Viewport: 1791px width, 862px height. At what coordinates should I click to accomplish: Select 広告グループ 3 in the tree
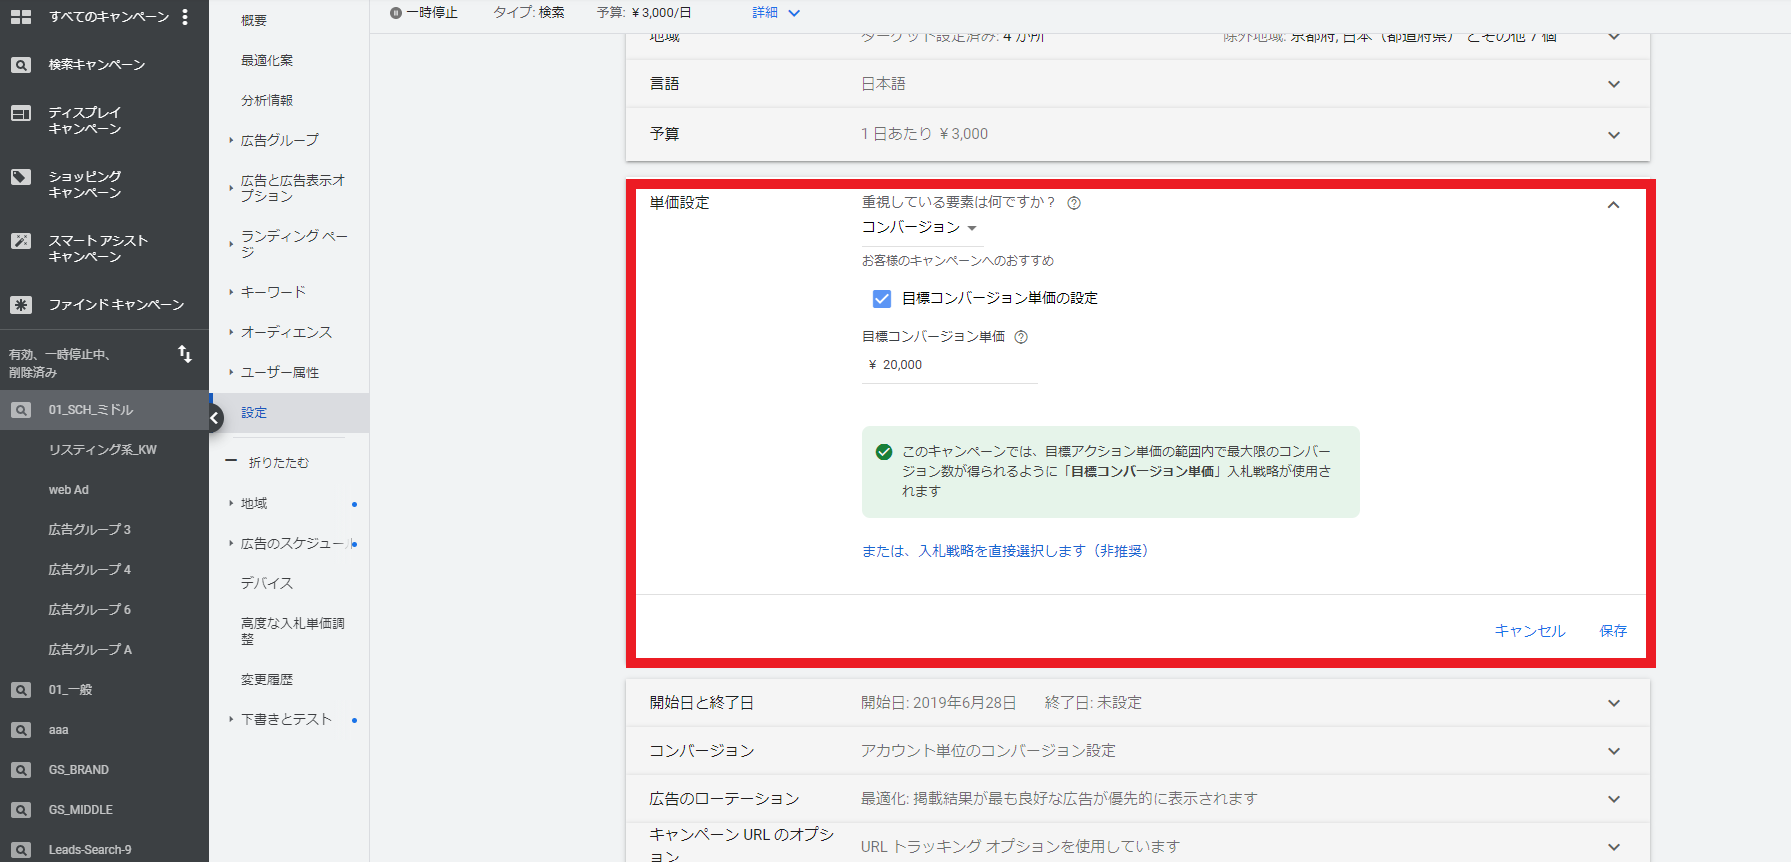(90, 530)
